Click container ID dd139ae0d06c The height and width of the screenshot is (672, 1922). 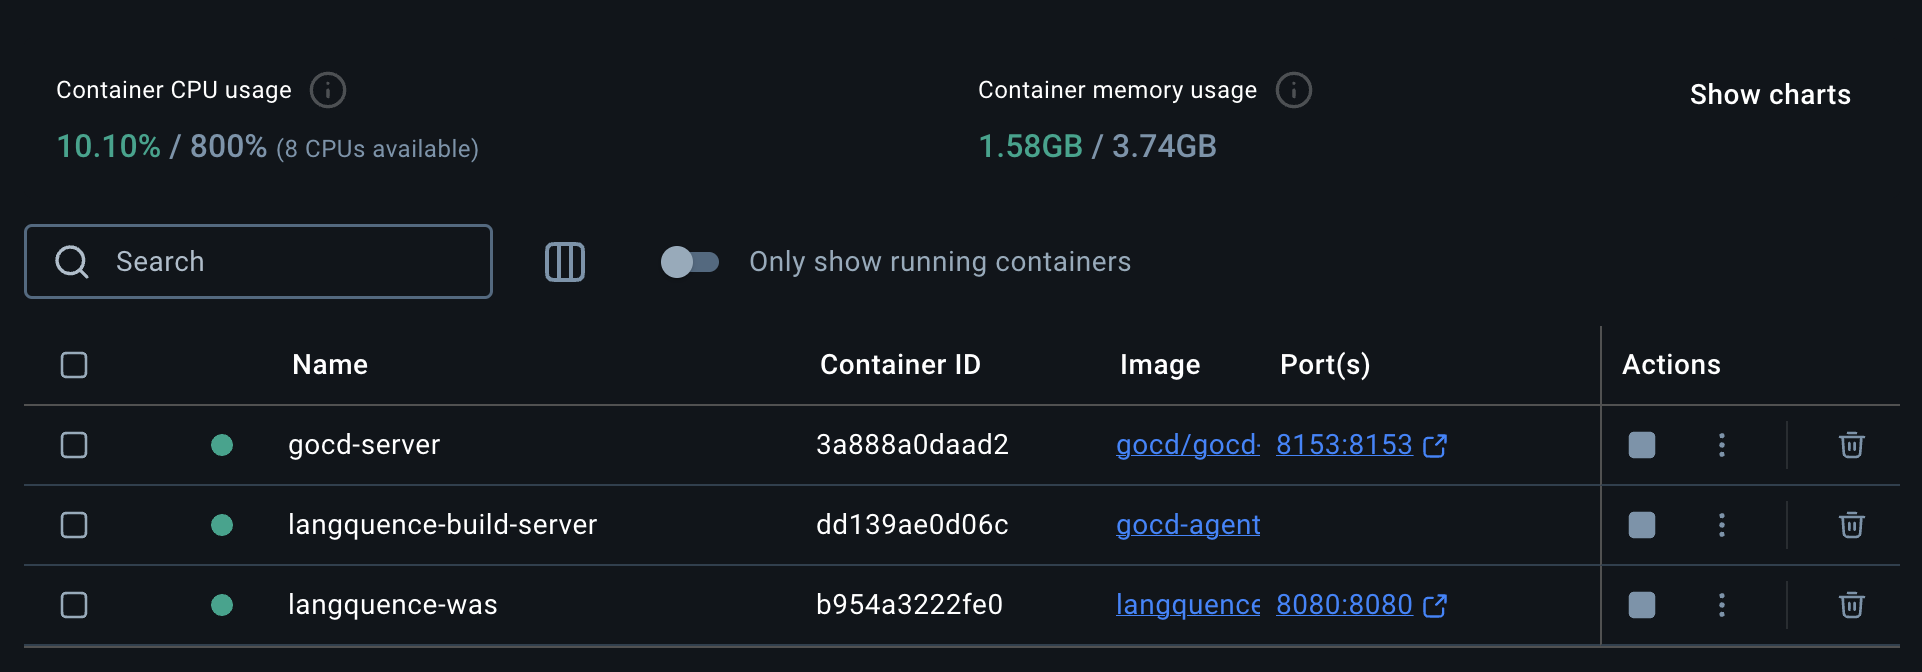pos(912,525)
